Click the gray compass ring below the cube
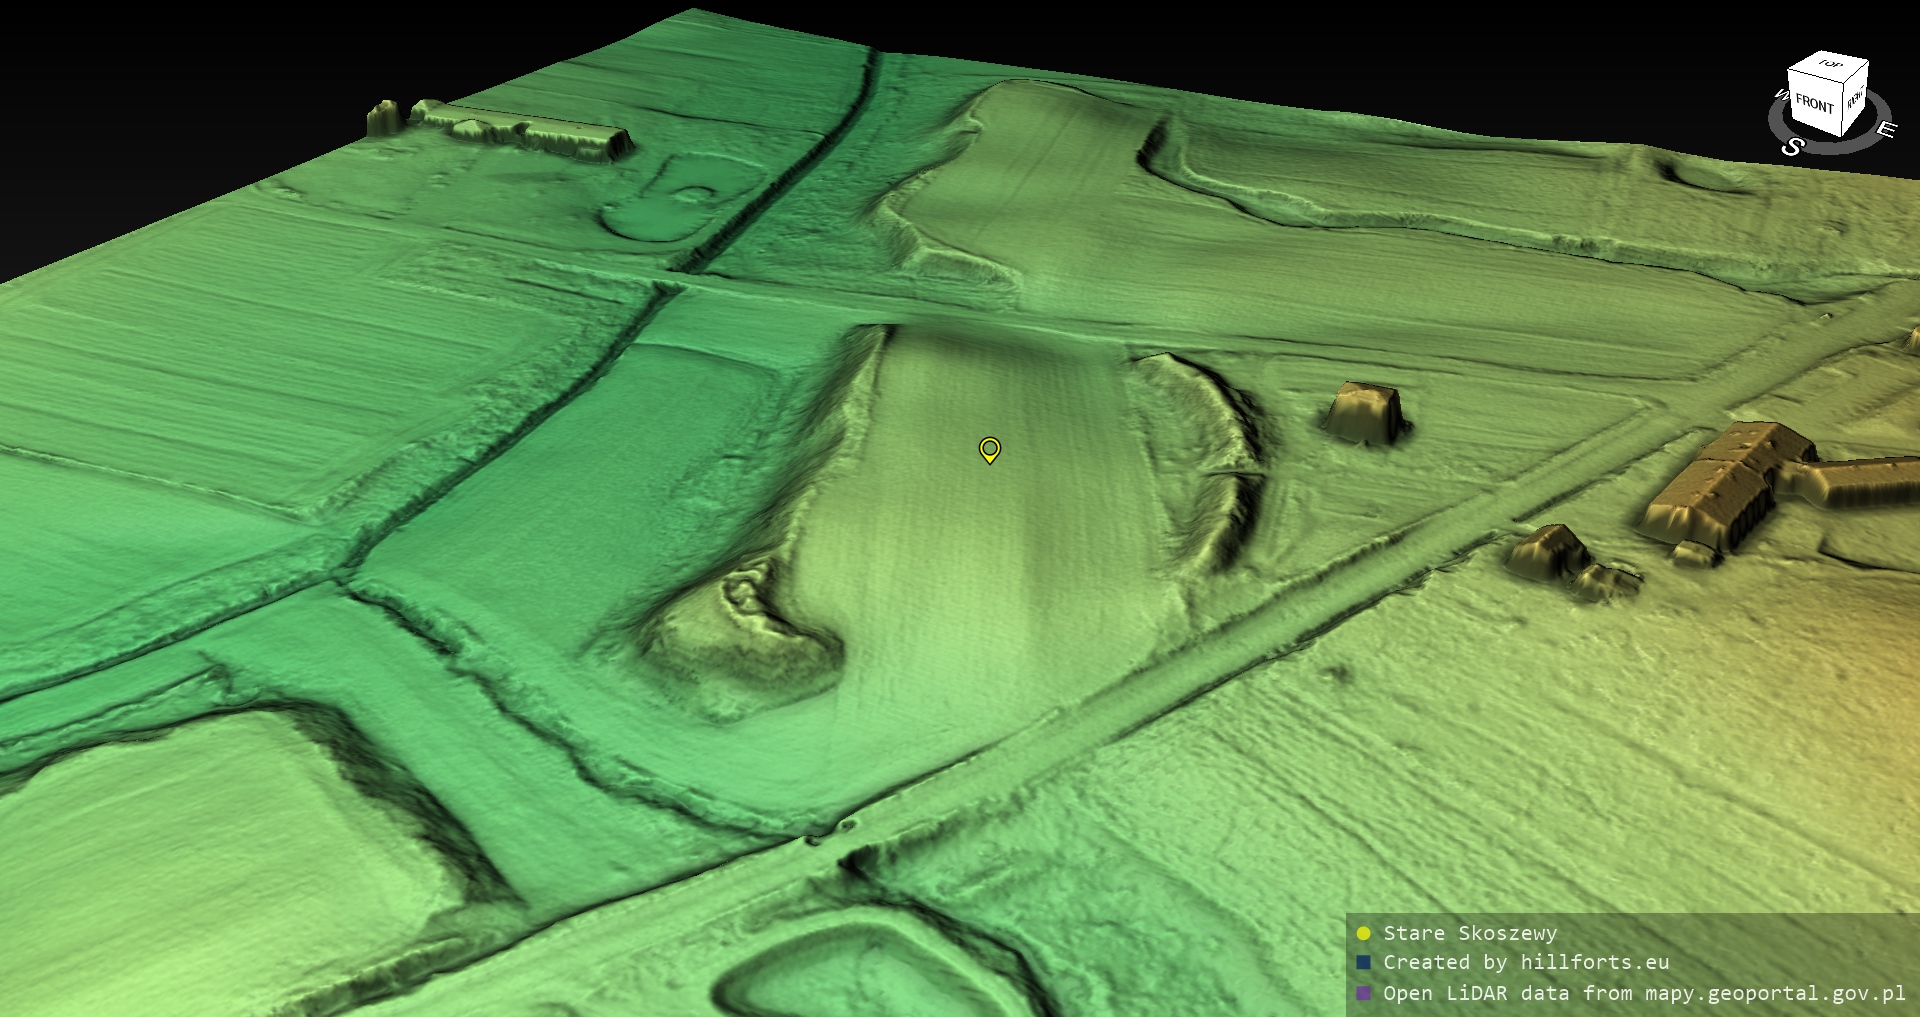1920x1017 pixels. pyautogui.click(x=1840, y=146)
